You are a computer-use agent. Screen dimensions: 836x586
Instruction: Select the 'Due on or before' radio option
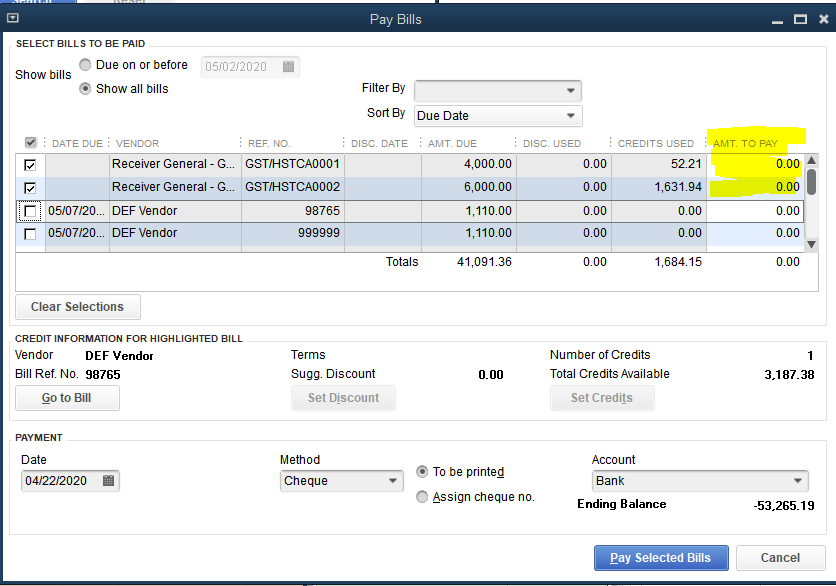[x=86, y=65]
